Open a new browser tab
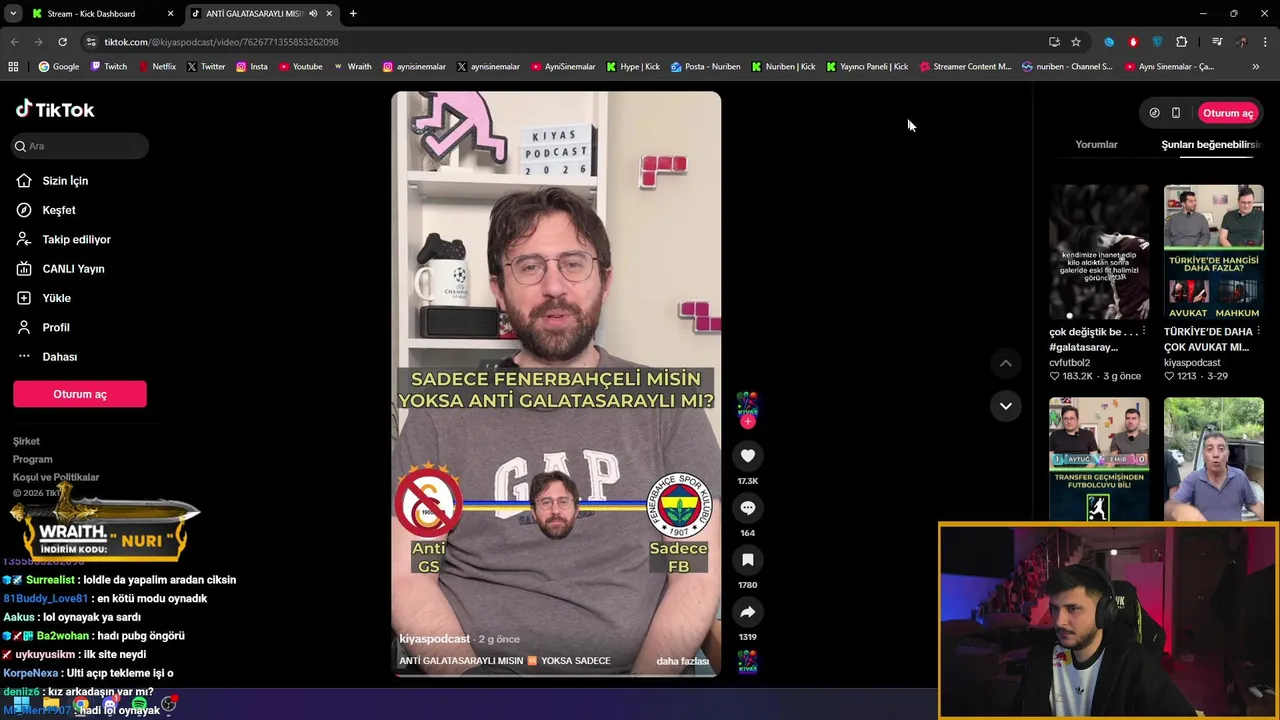Image resolution: width=1280 pixels, height=720 pixels. click(353, 14)
